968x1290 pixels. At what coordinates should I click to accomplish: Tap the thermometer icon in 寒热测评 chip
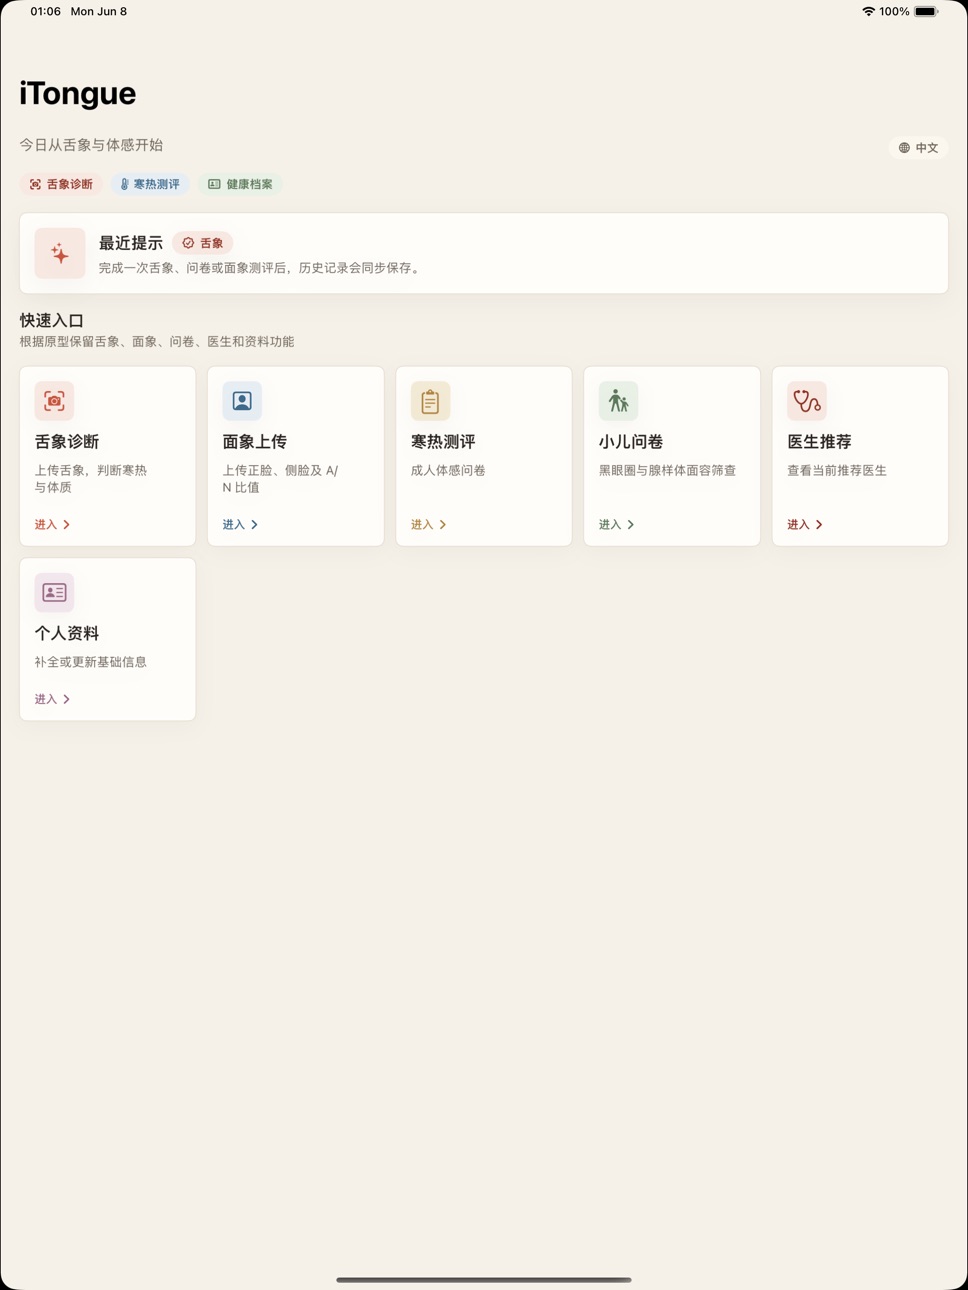(125, 184)
